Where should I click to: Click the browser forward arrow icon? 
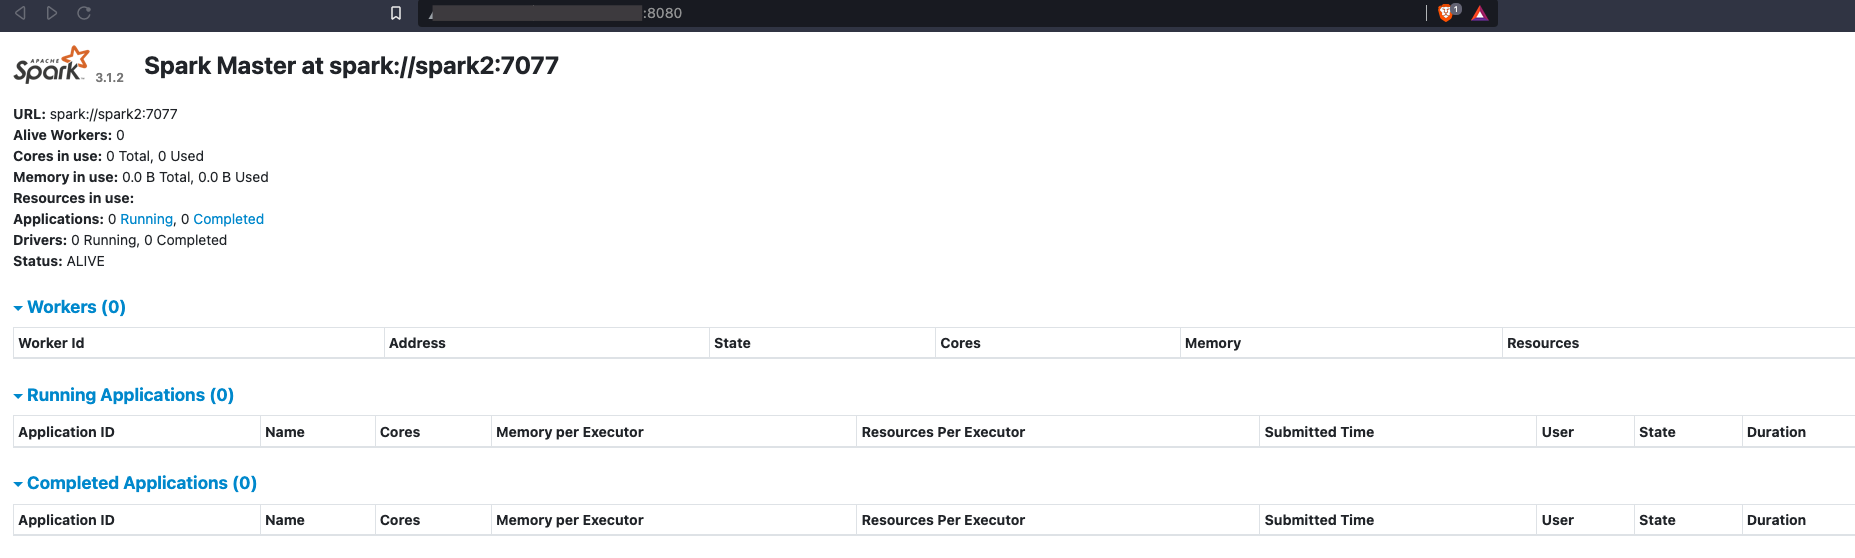(52, 13)
